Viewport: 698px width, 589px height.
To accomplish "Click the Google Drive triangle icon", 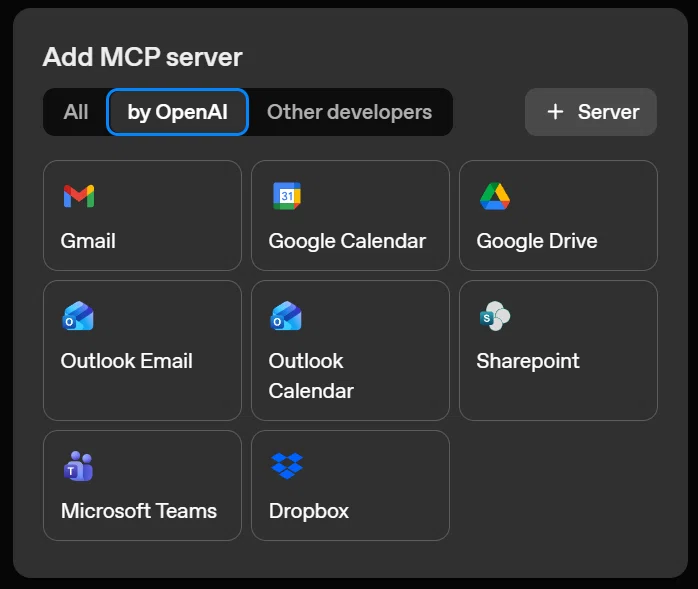I will [x=495, y=196].
